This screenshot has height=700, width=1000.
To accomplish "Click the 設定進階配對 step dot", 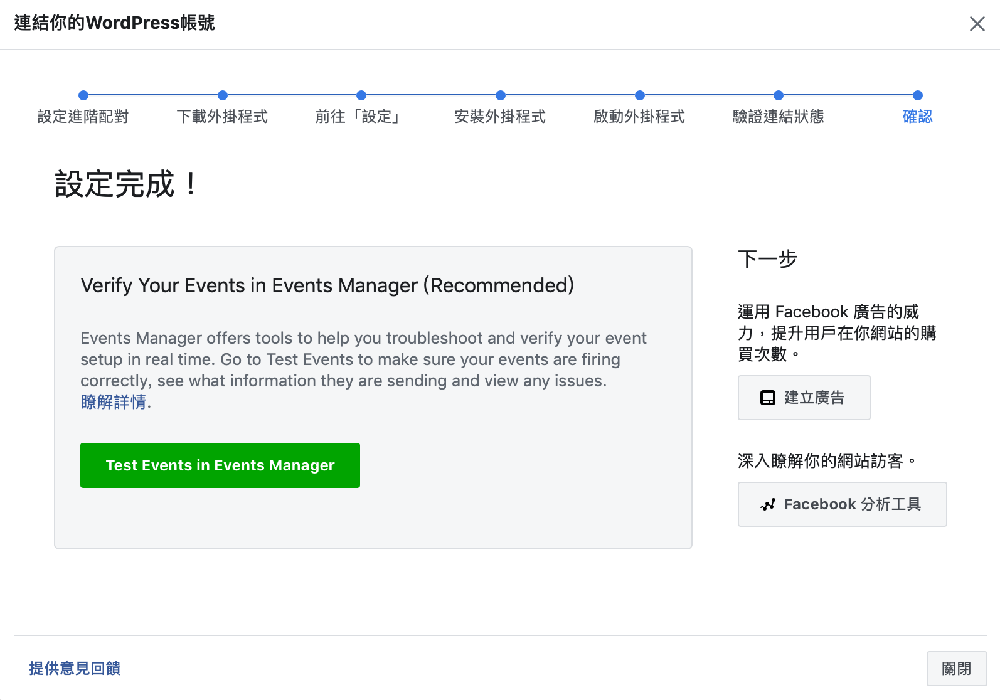I will click(x=83, y=95).
